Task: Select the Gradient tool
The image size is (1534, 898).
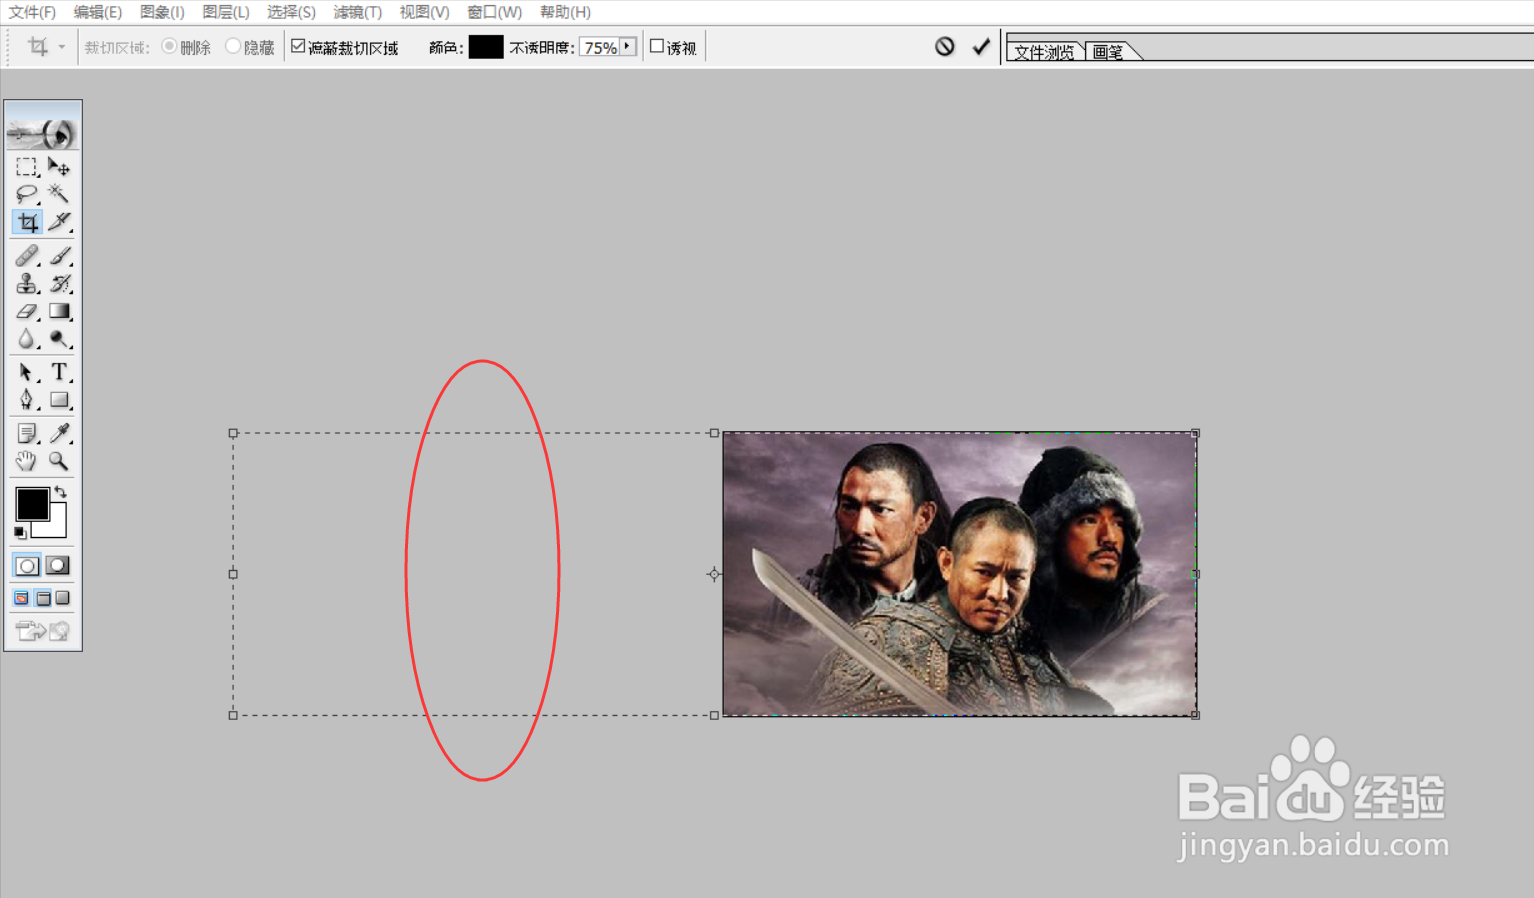Action: point(59,312)
